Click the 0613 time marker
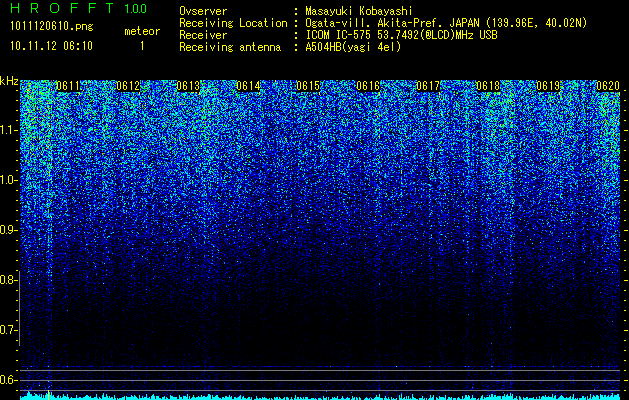This screenshot has width=629, height=400. click(x=188, y=86)
